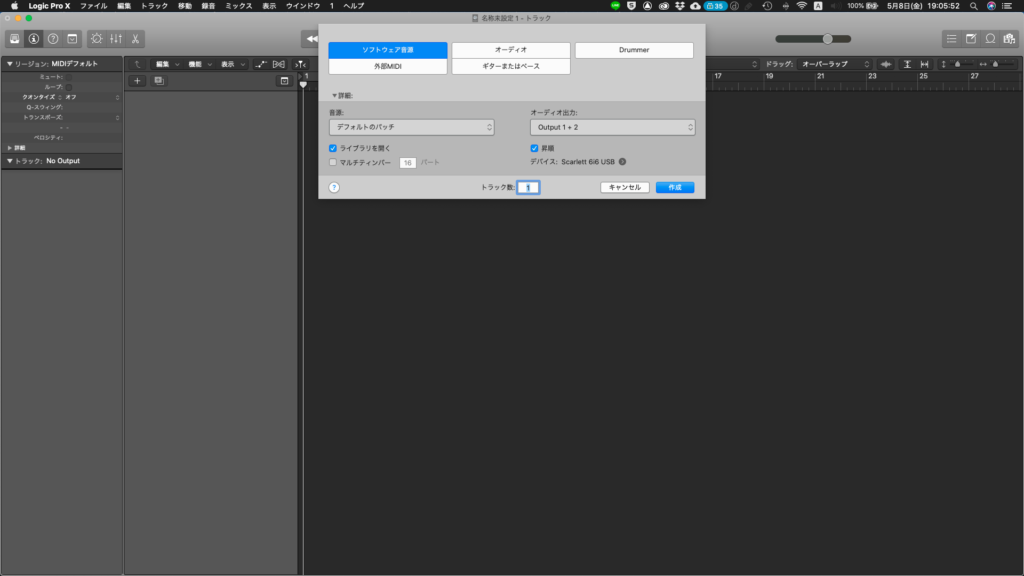Open the Library panel icon
1024x576 pixels.
[16, 39]
